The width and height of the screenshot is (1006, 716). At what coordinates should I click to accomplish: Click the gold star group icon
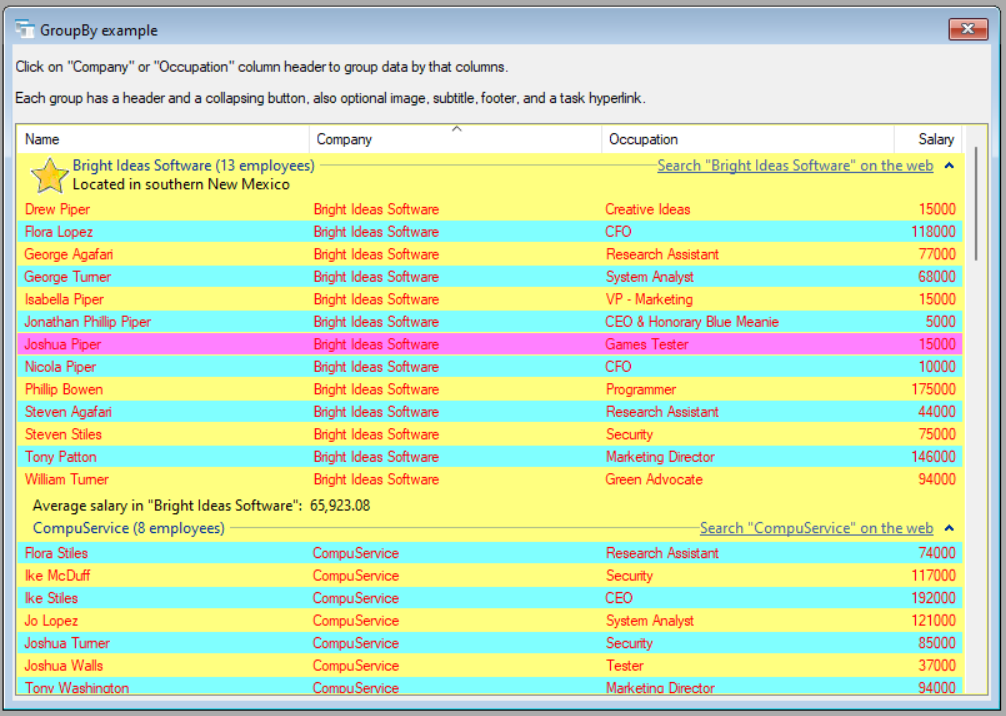pos(49,176)
